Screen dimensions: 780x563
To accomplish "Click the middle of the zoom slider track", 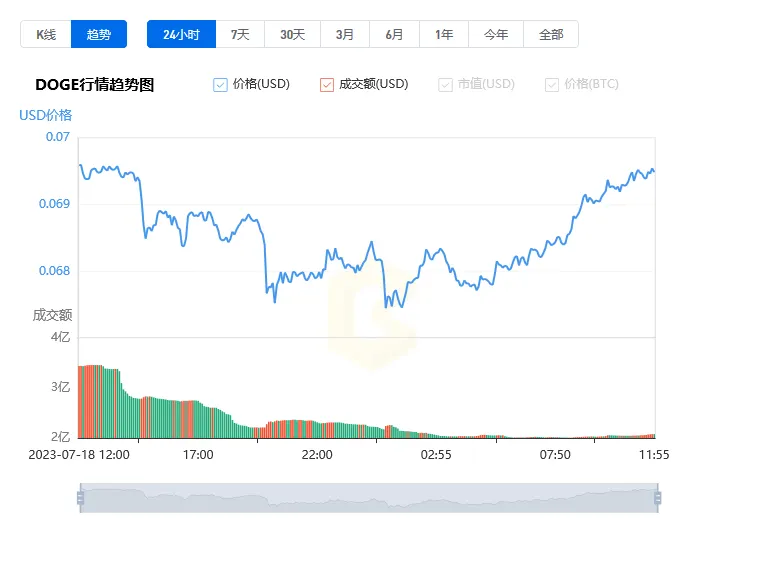I will pos(368,498).
